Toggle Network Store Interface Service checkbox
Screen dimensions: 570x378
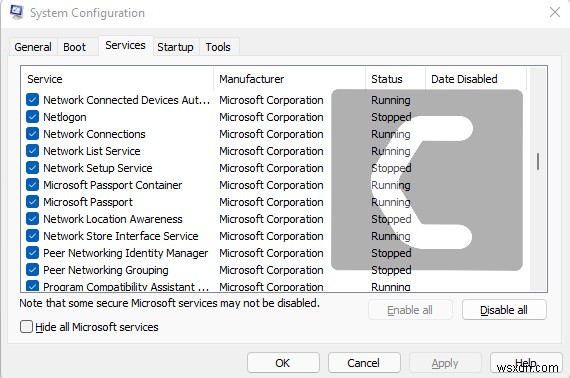[x=32, y=236]
